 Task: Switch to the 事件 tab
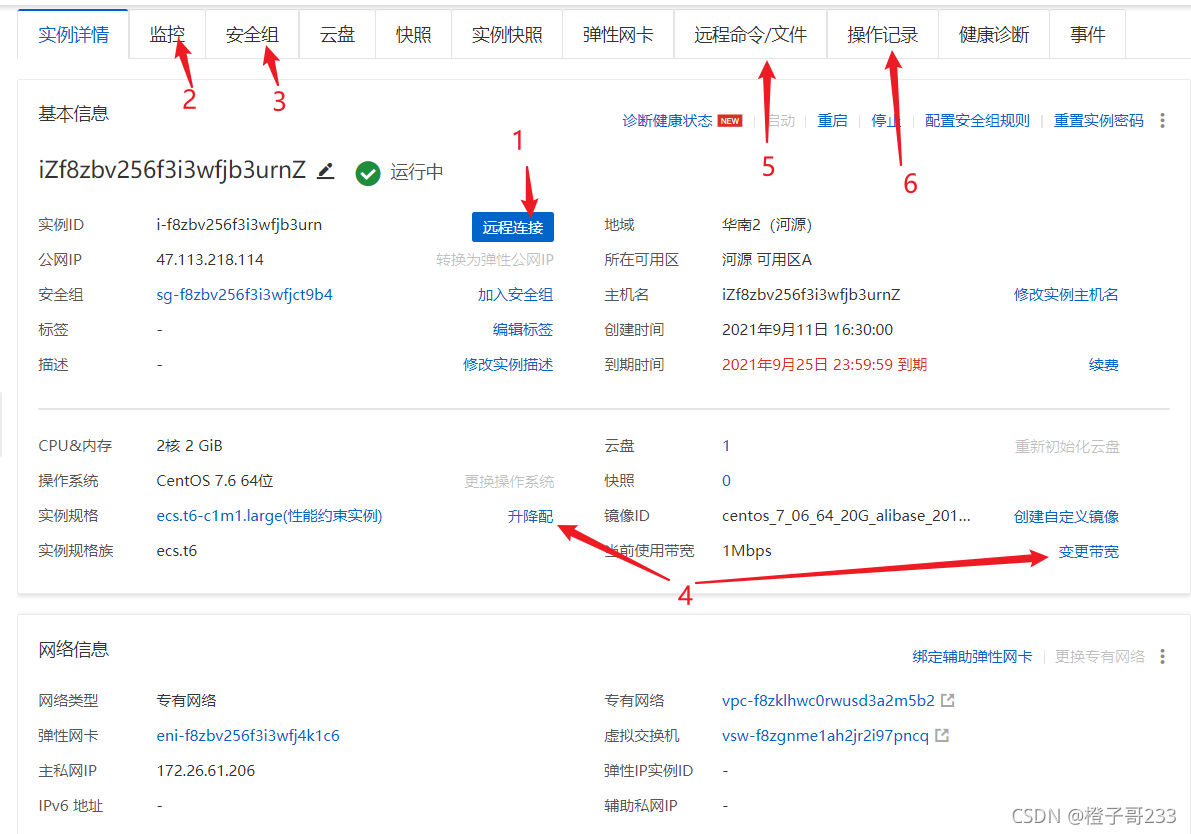coord(1087,34)
